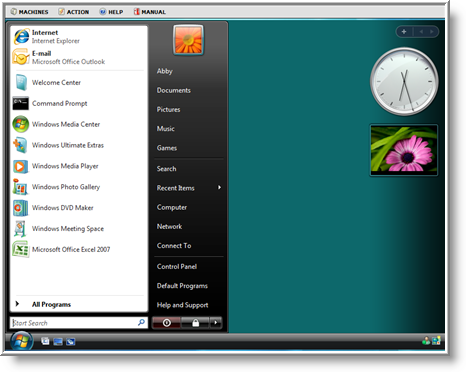Image resolution: width=466 pixels, height=372 pixels.
Task: Click the flower slideshow gadget picture
Action: 404,149
